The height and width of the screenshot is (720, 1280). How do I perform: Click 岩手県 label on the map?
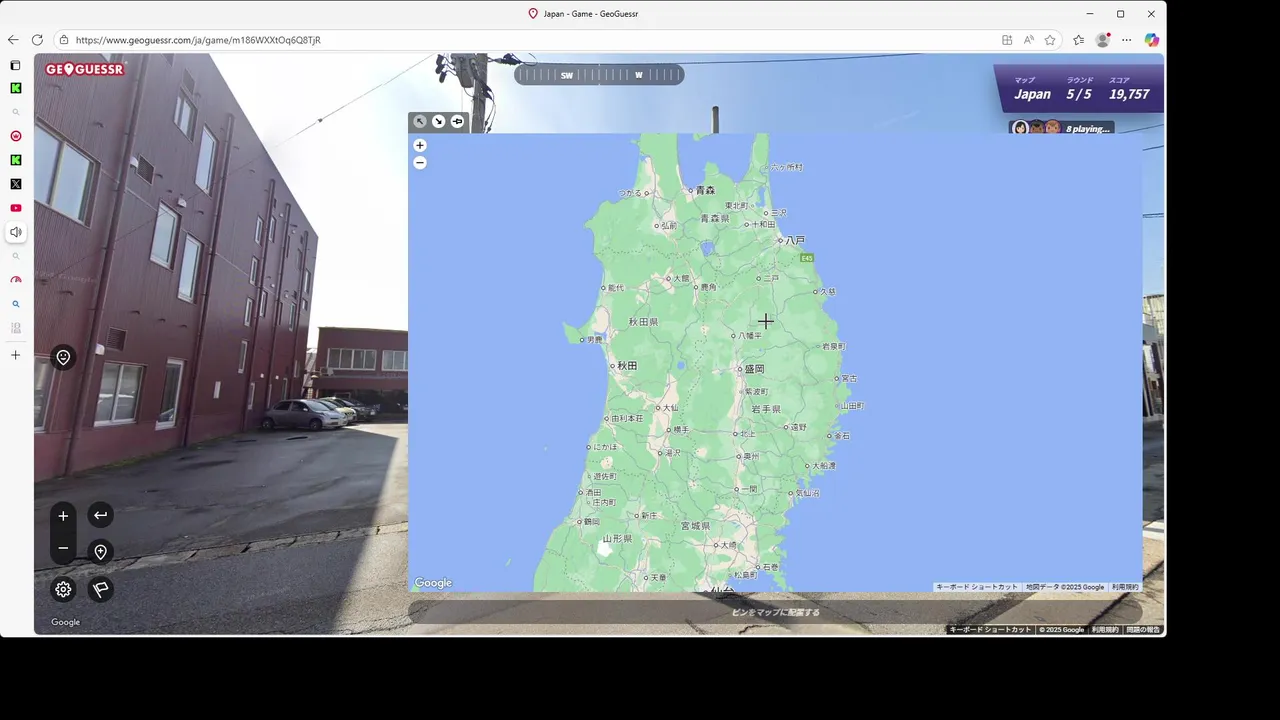coord(765,409)
